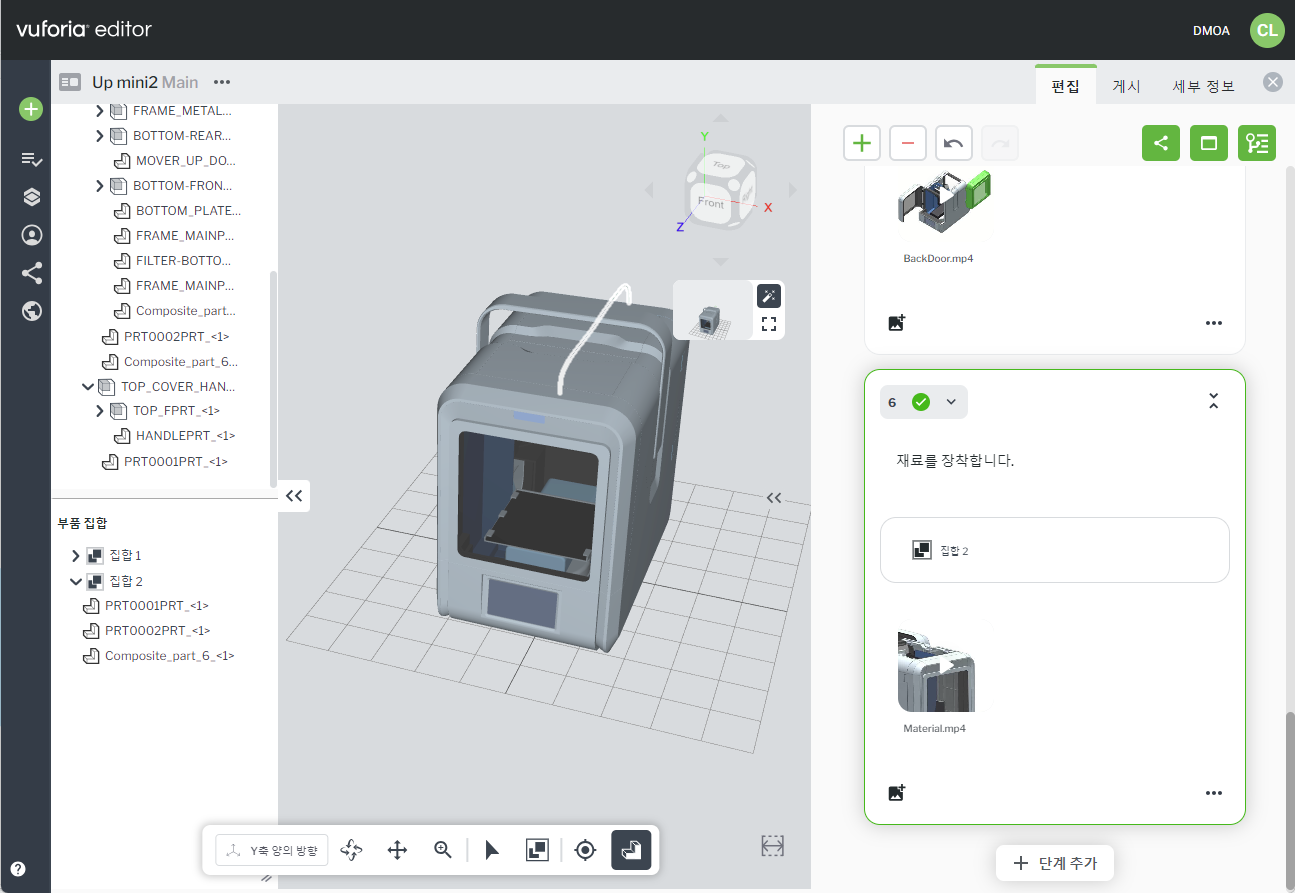Viewport: 1295px width, 893px height.
Task: Choose the arrow selection tool
Action: (x=491, y=850)
